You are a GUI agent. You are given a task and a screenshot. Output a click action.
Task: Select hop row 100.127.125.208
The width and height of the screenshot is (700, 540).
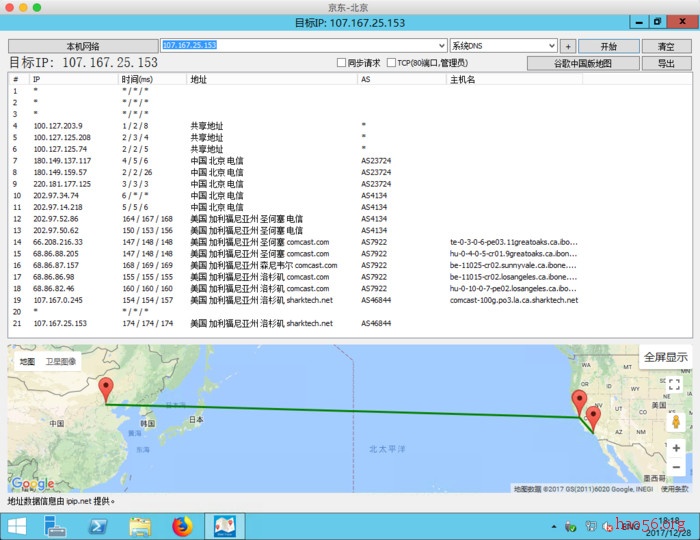tap(350, 137)
